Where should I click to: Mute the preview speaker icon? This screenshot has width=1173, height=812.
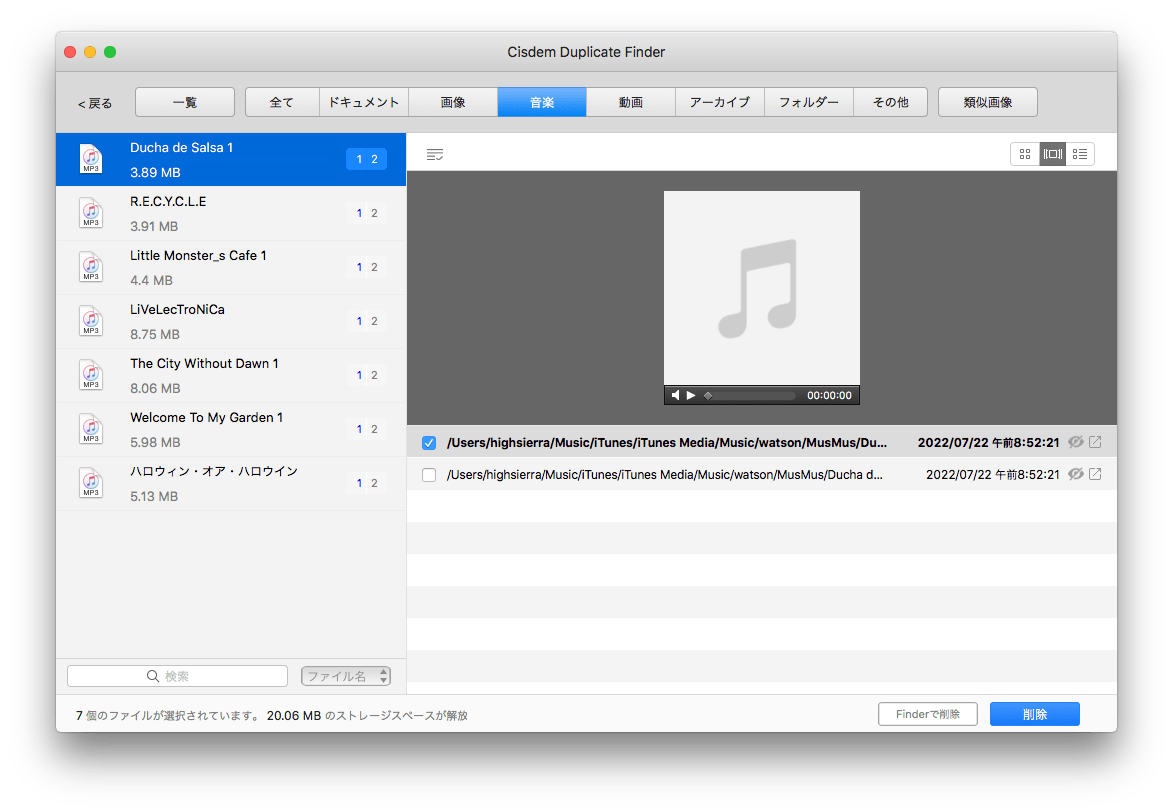click(676, 395)
